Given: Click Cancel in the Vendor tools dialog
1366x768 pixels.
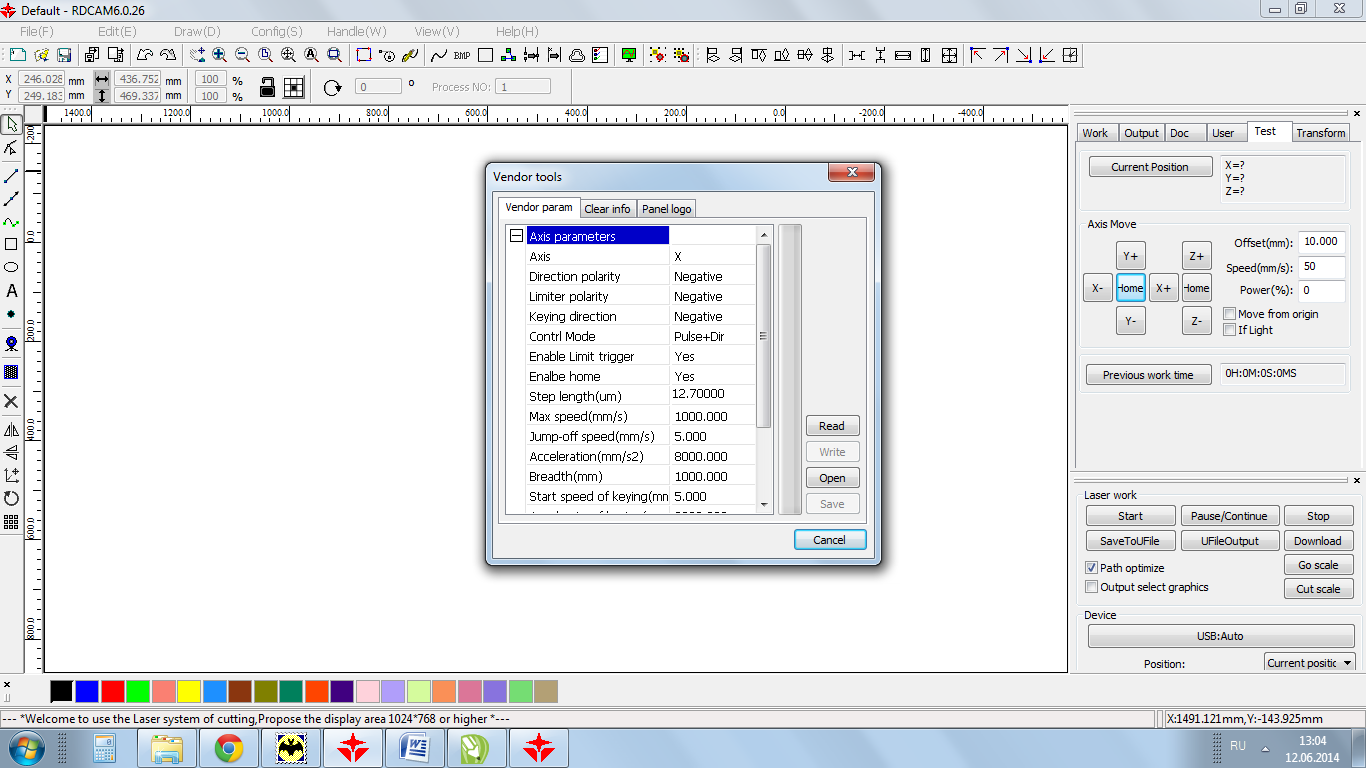Looking at the screenshot, I should point(830,540).
